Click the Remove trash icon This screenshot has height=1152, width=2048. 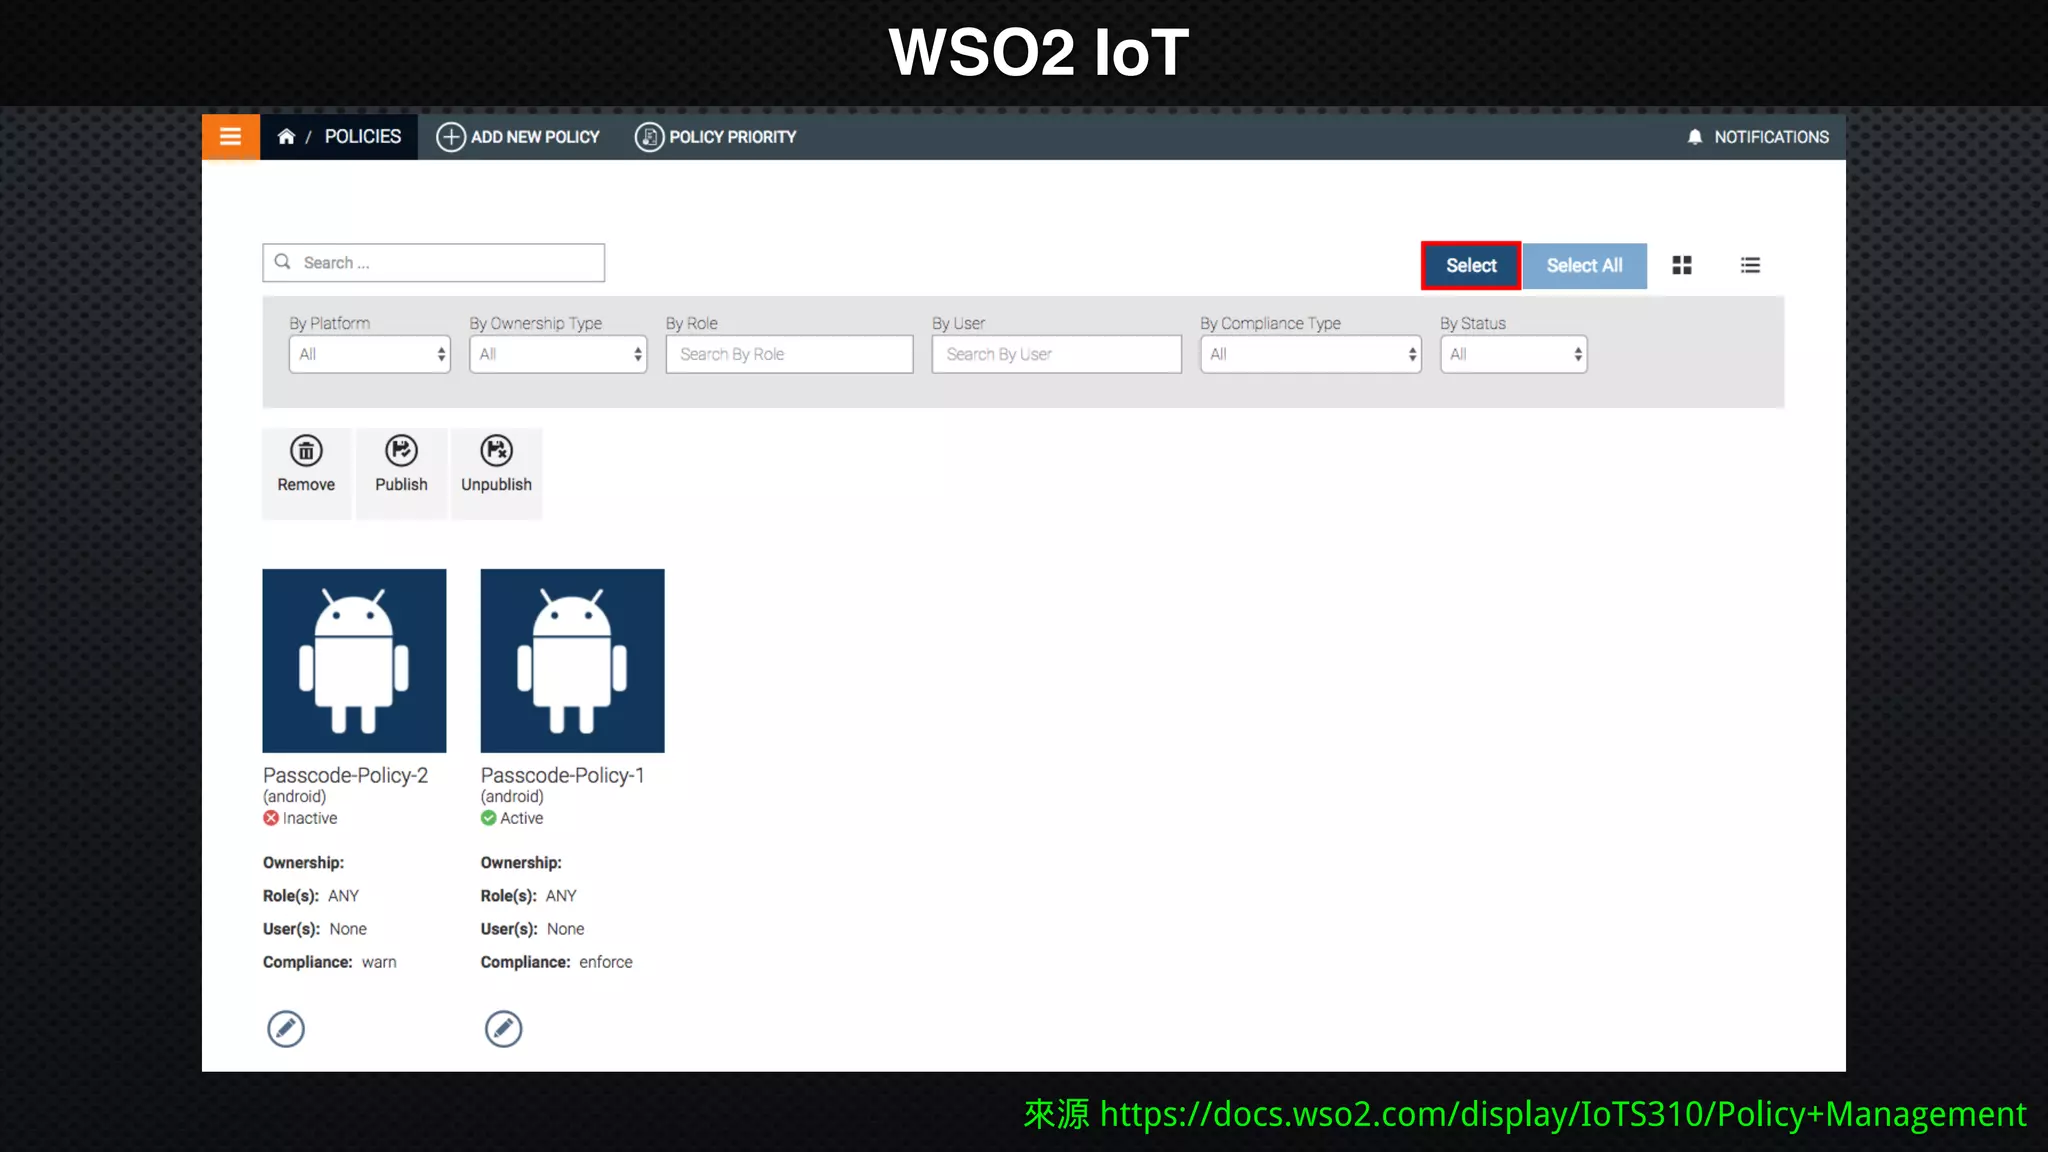coord(306,451)
